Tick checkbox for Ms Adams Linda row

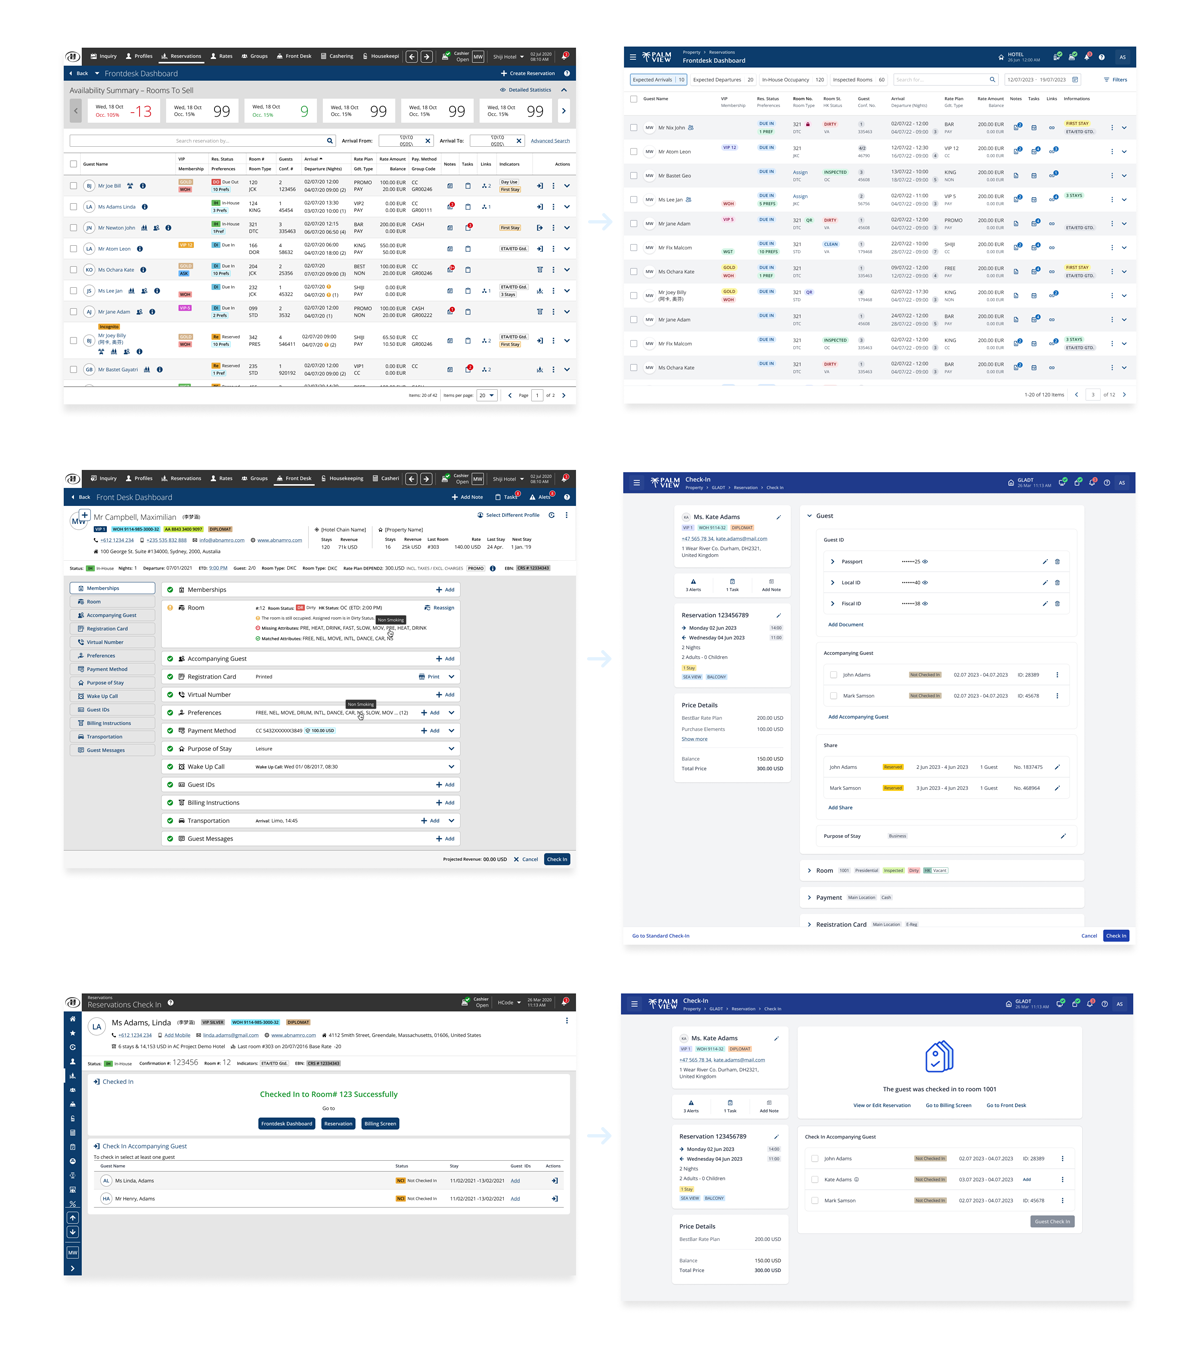point(74,207)
